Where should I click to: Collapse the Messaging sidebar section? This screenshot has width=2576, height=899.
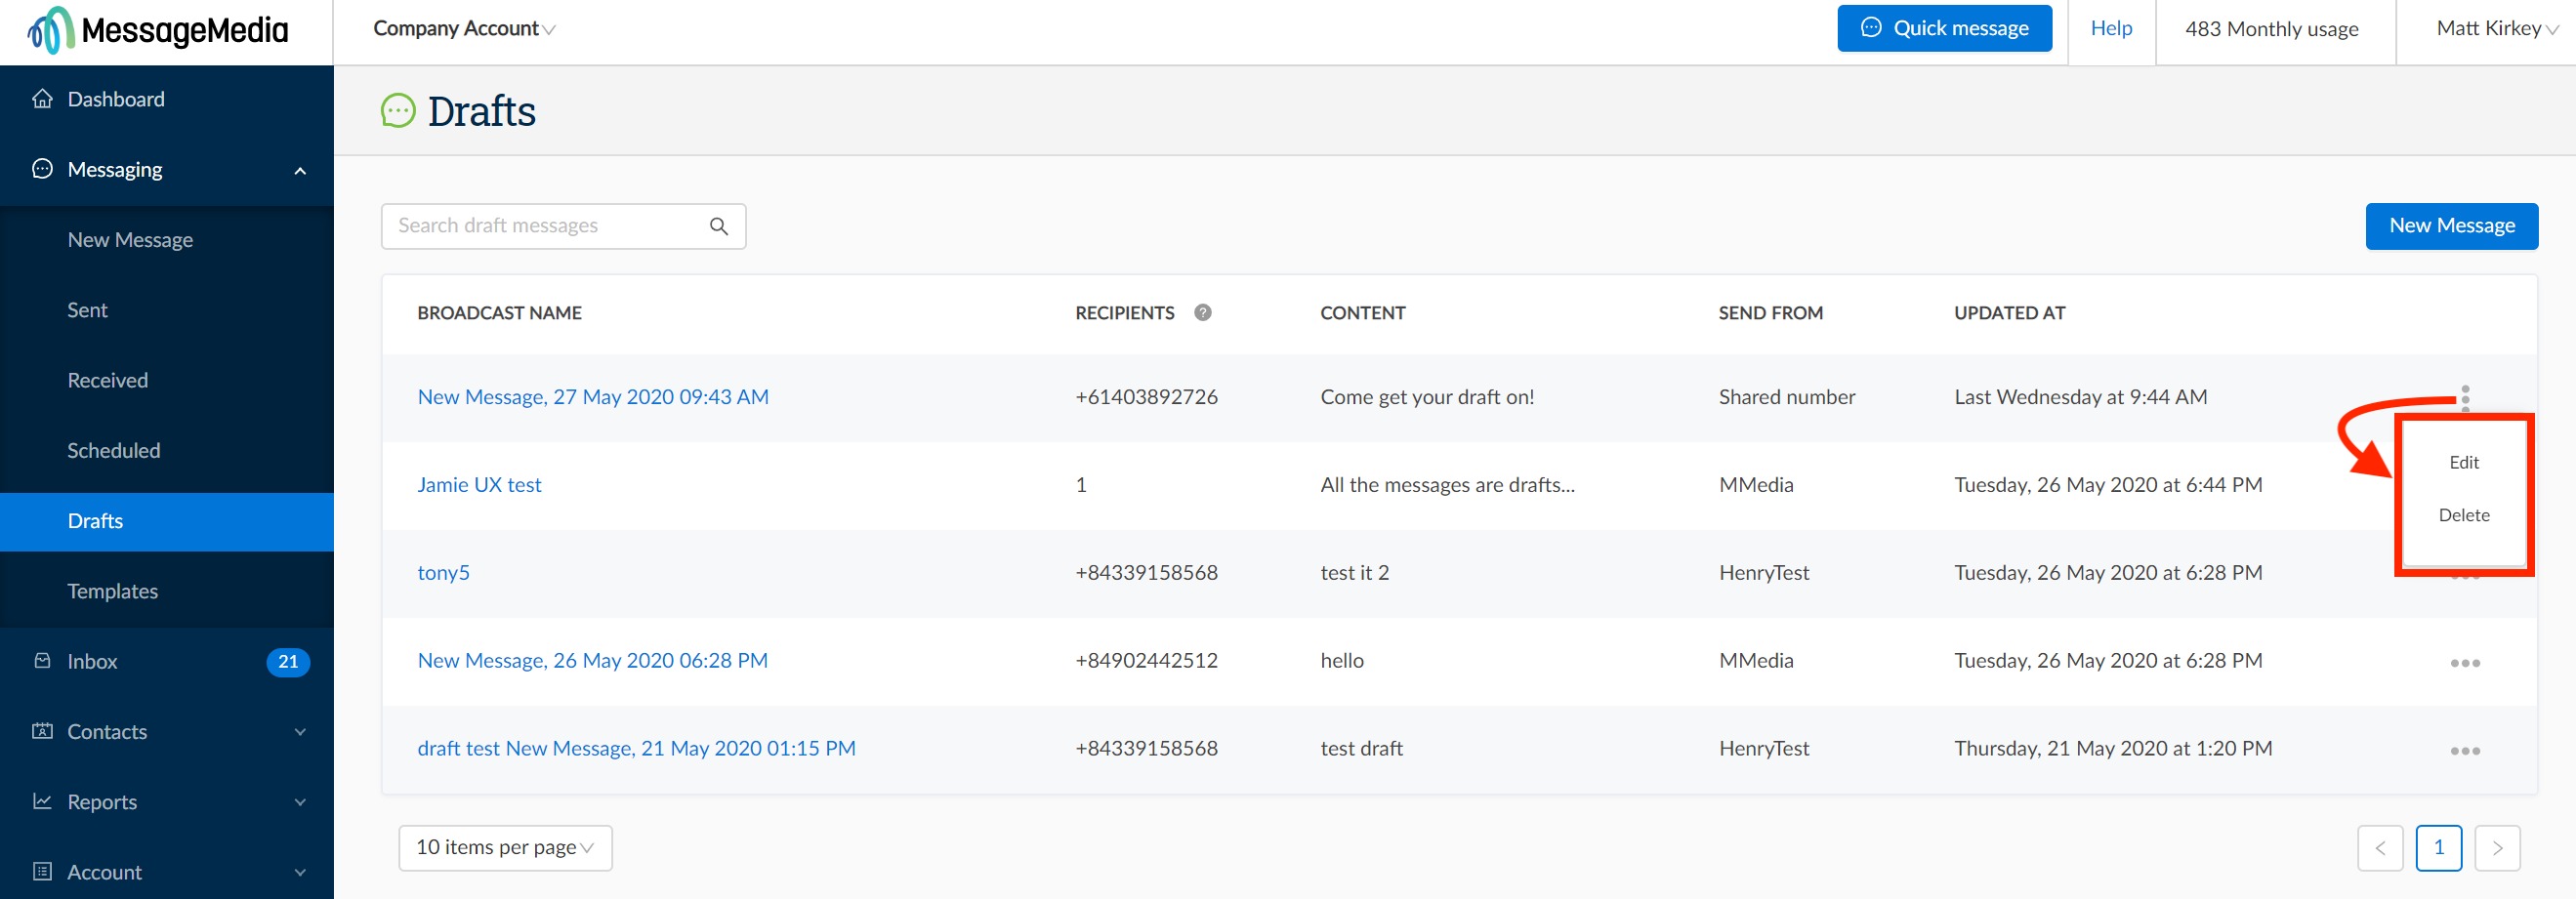[x=300, y=170]
